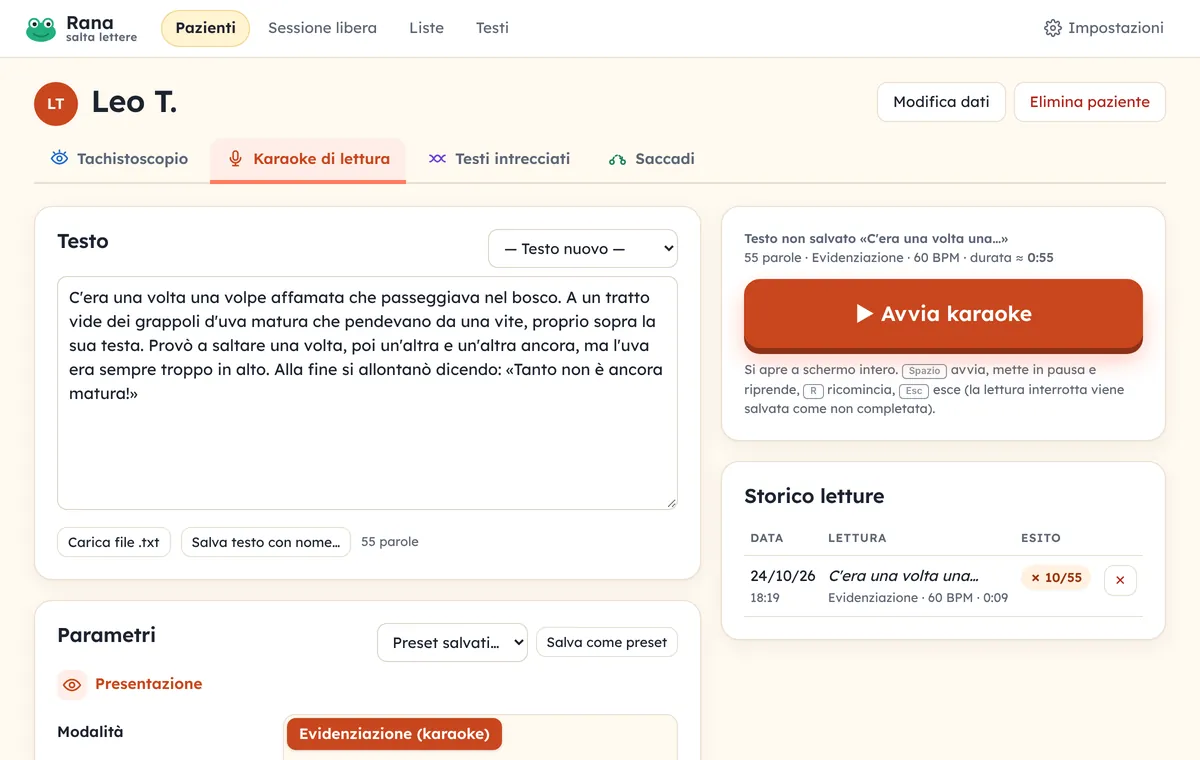1200x760 pixels.
Task: Click the Leo T. patient name heading
Action: (134, 102)
